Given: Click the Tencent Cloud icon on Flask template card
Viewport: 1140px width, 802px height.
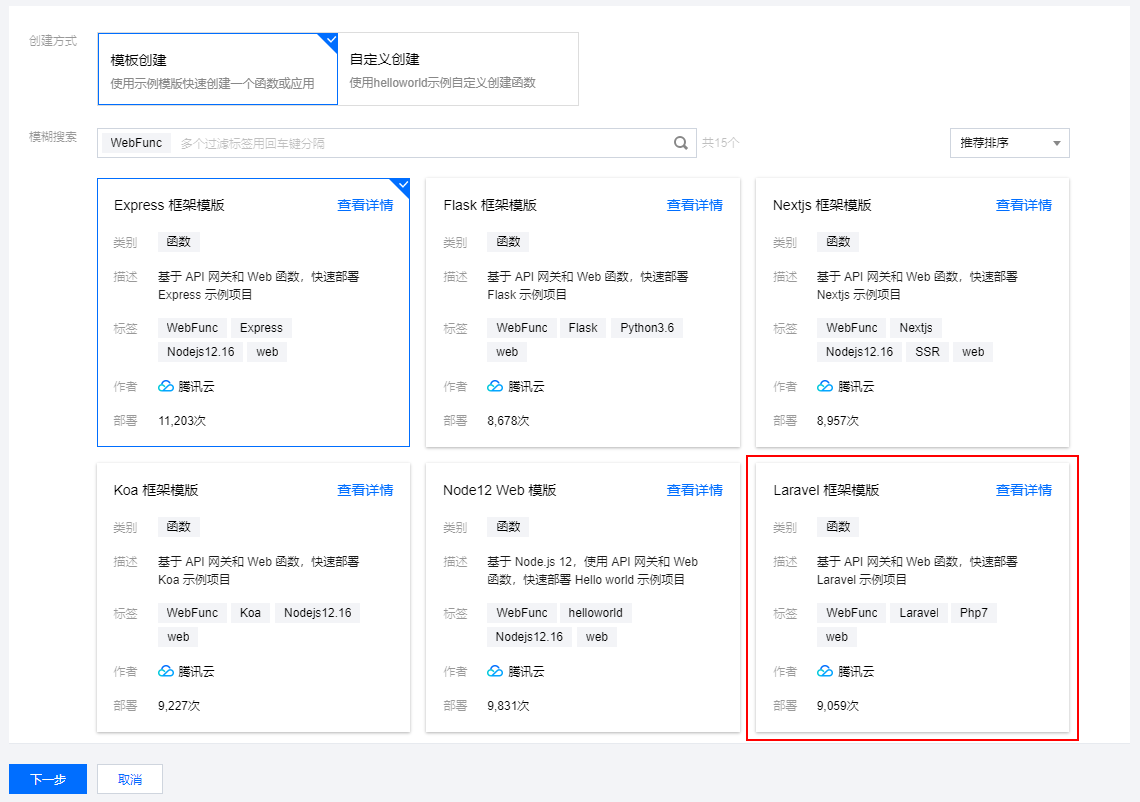Looking at the screenshot, I should pos(494,386).
